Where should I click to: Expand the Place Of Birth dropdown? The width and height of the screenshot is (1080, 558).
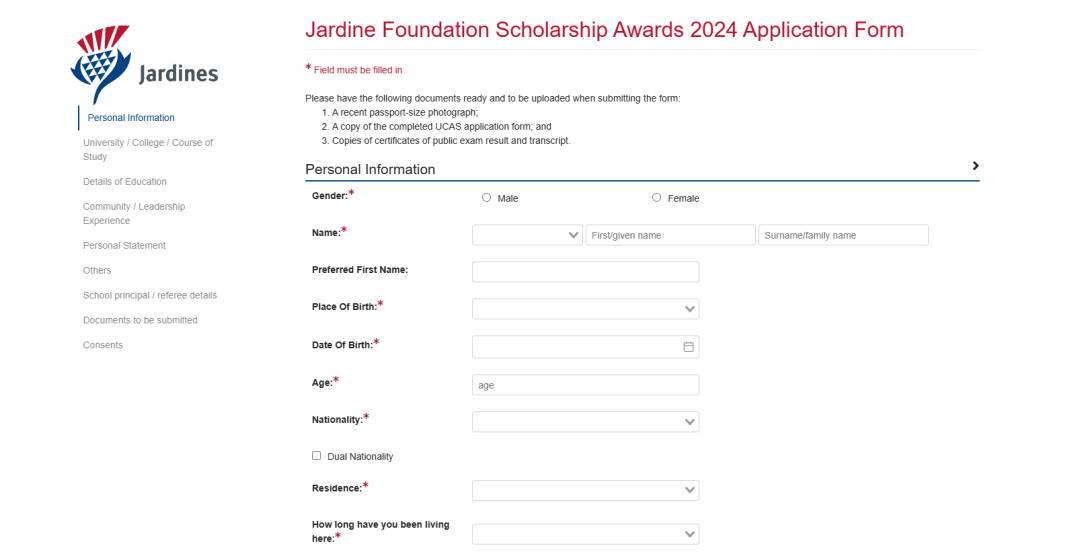[585, 309]
